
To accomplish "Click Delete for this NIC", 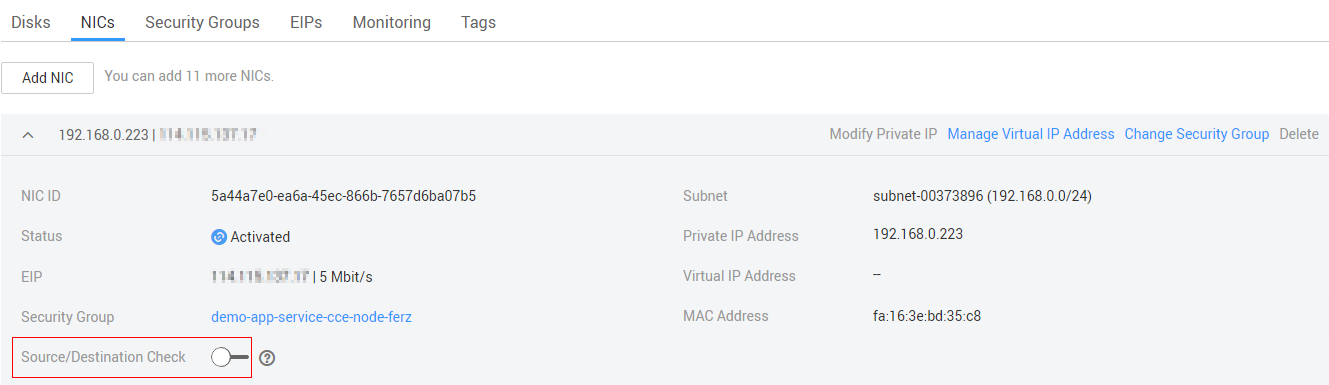I will click(x=1299, y=134).
